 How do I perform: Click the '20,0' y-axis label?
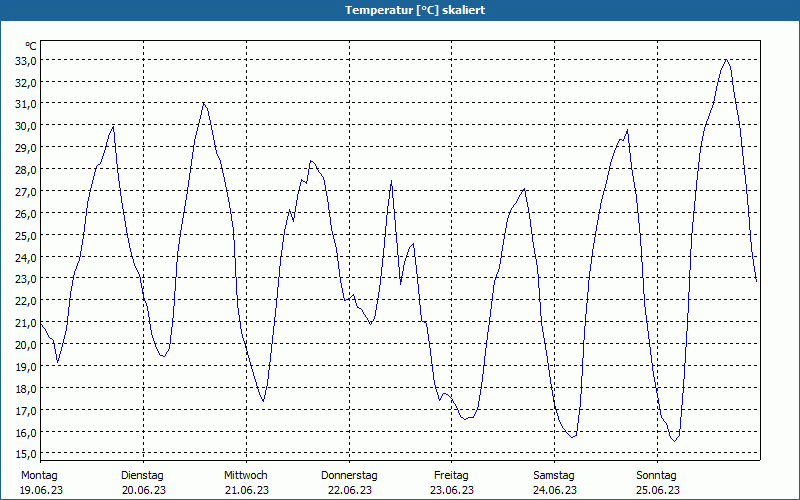(x=26, y=345)
